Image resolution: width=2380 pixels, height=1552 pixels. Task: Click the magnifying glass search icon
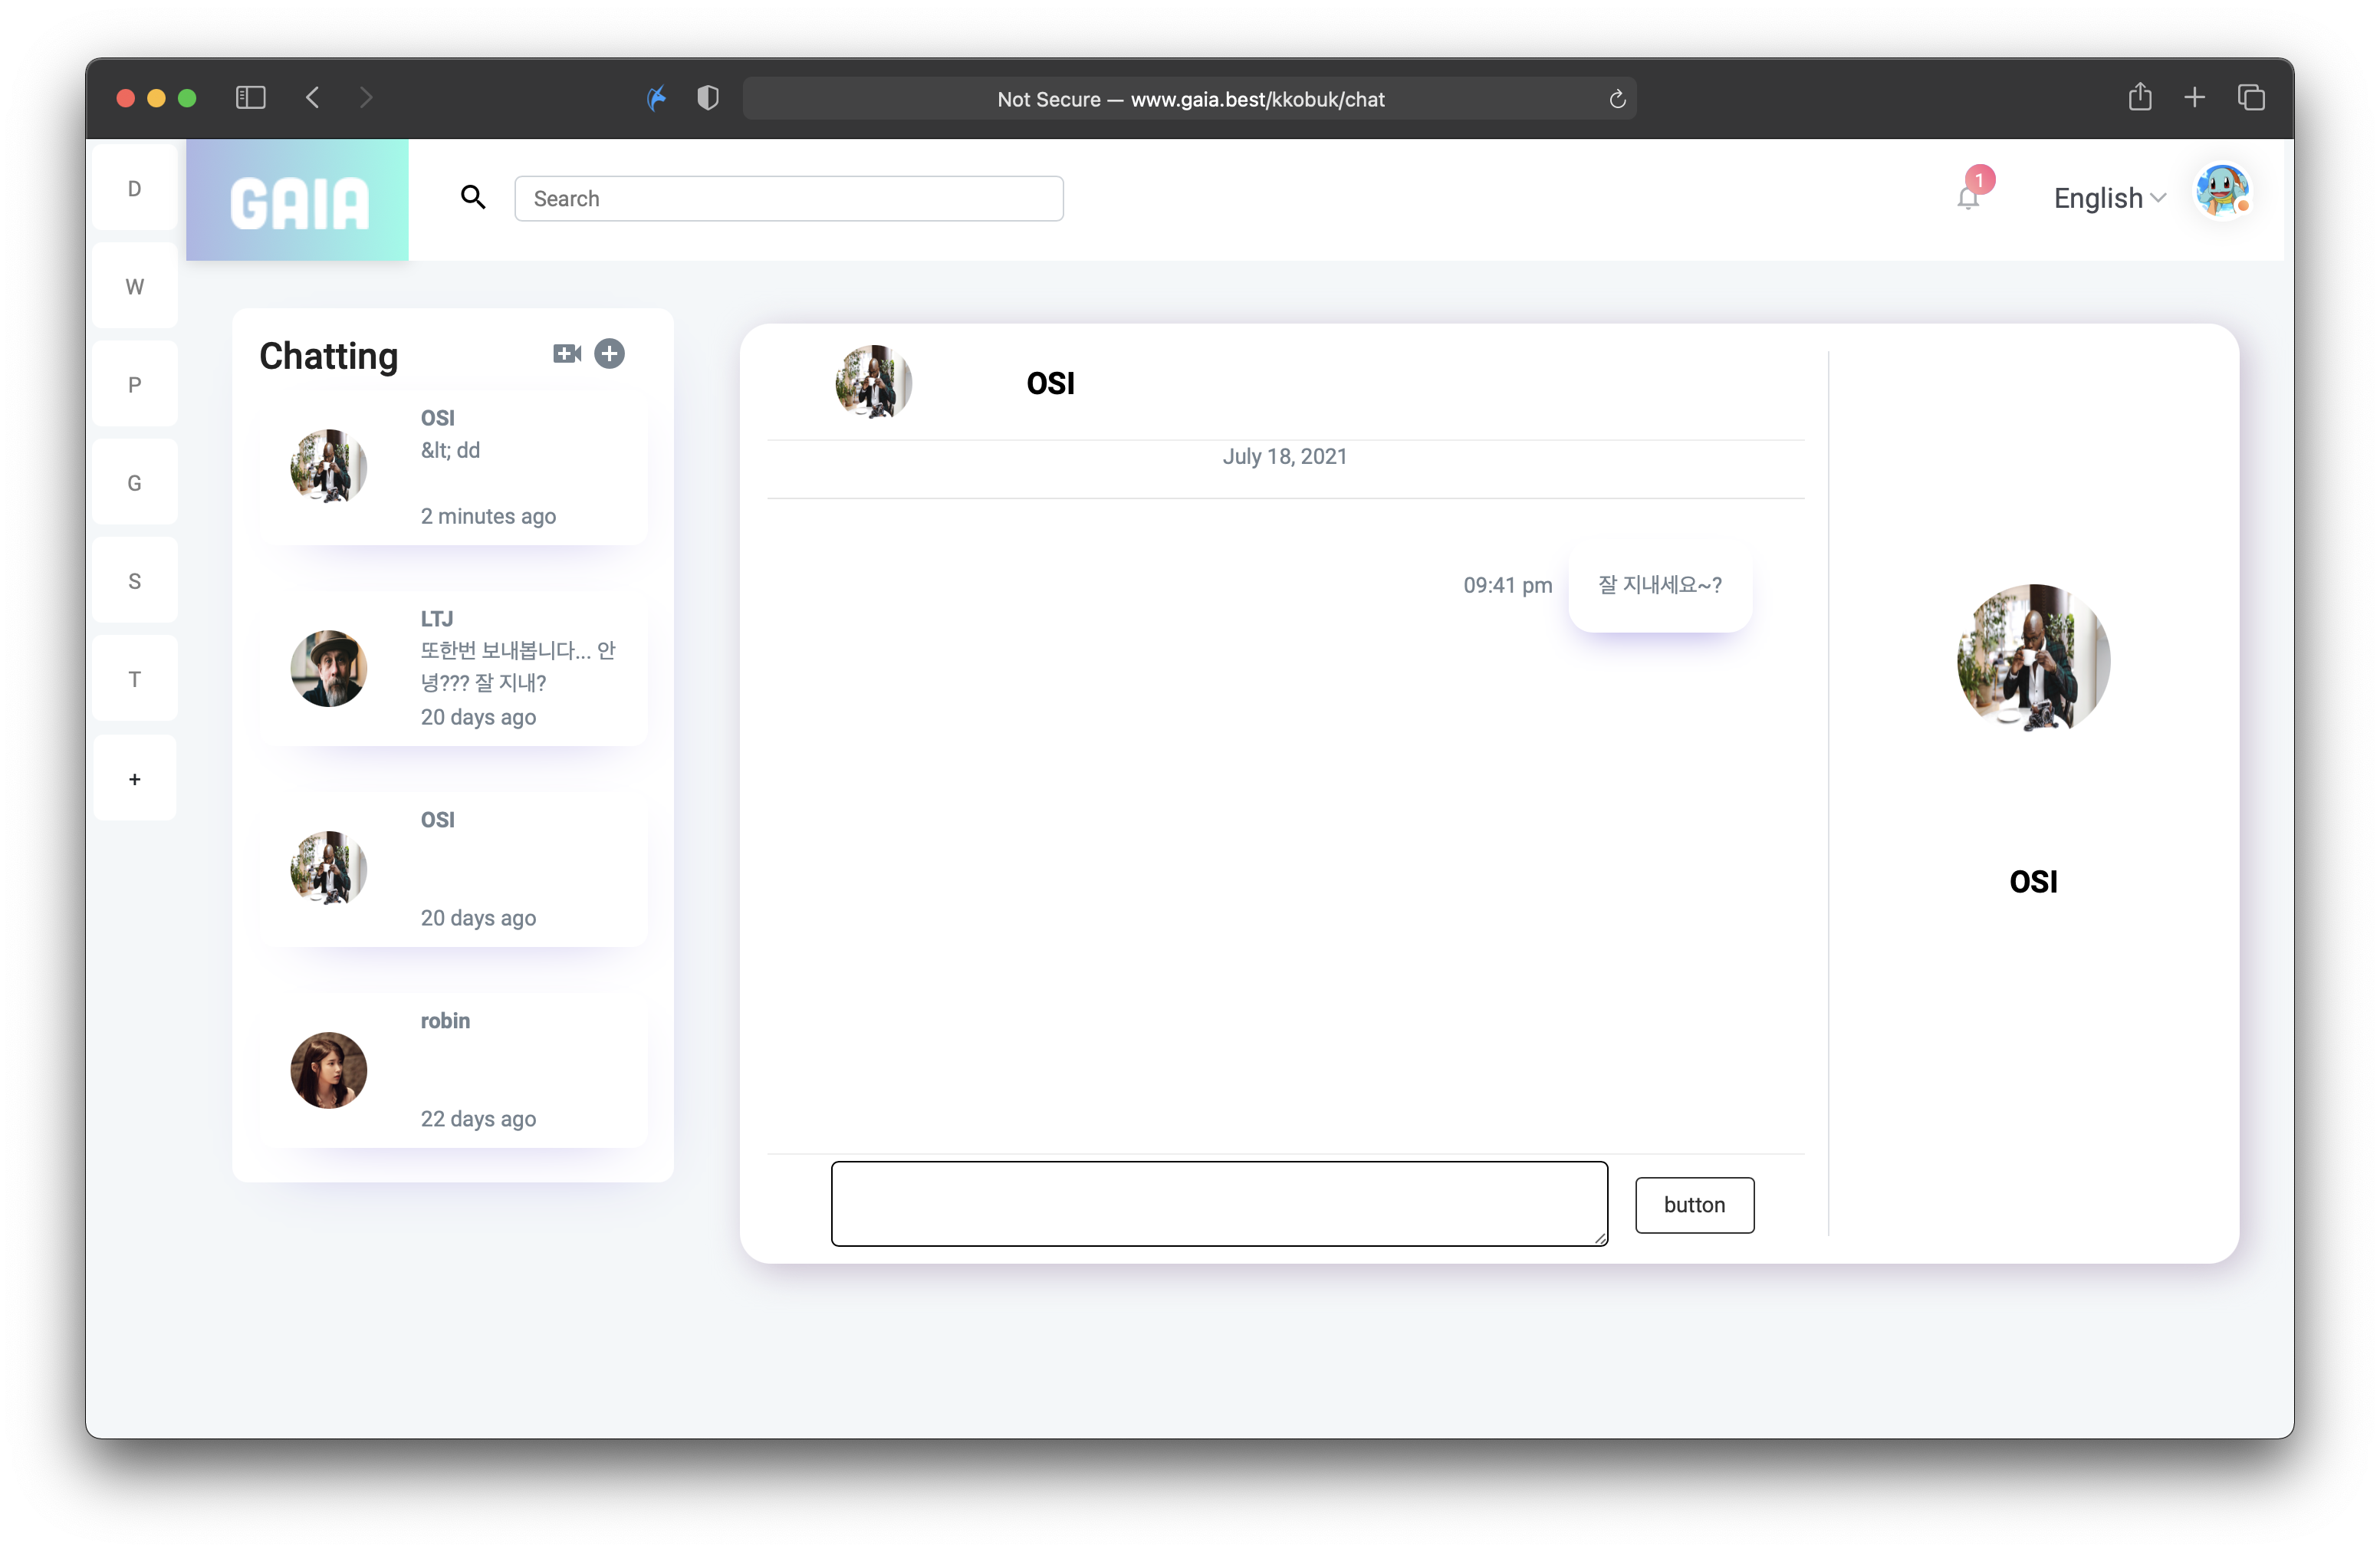point(473,198)
